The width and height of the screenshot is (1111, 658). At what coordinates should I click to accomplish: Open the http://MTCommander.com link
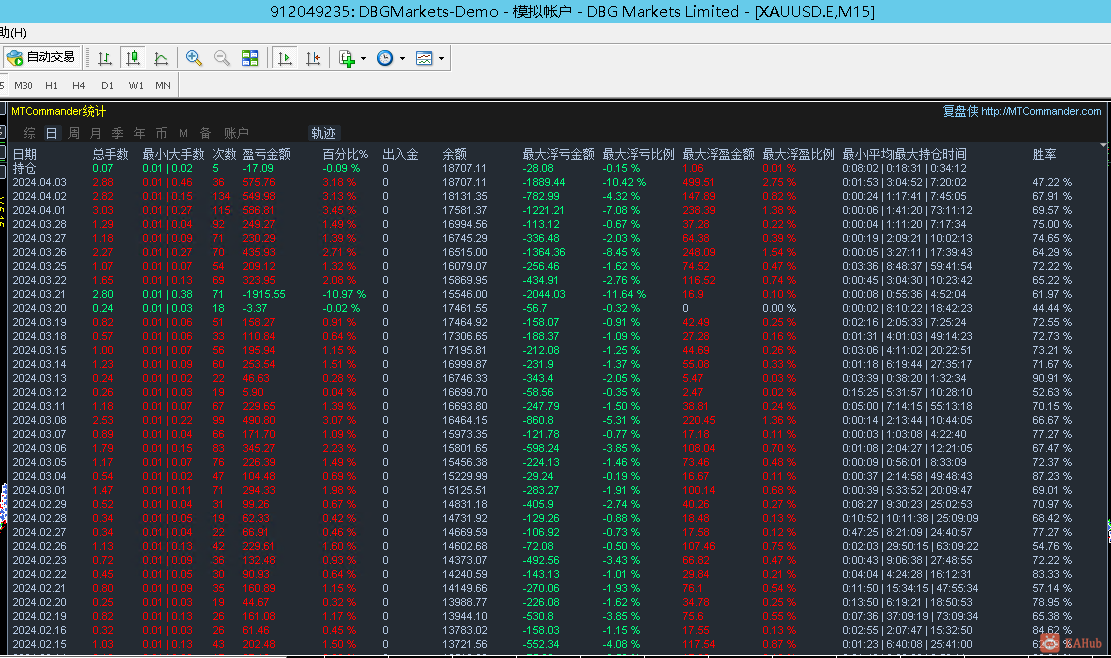pyautogui.click(x=1041, y=111)
